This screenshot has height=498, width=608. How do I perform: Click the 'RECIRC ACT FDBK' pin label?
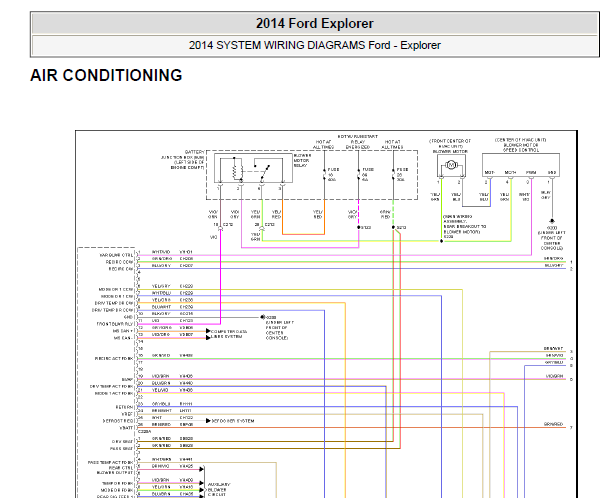point(114,359)
